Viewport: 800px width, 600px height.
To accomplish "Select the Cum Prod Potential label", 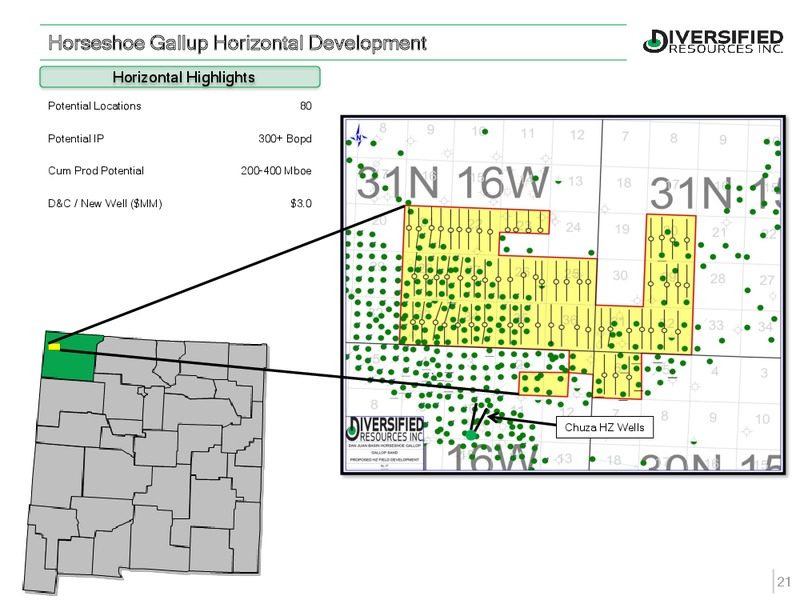I will (96, 171).
